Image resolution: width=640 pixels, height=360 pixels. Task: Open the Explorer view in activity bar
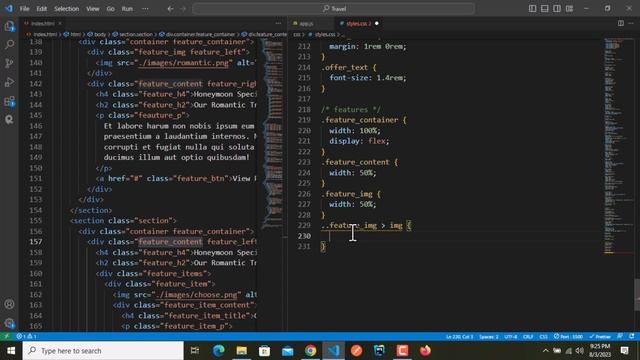coord(9,26)
